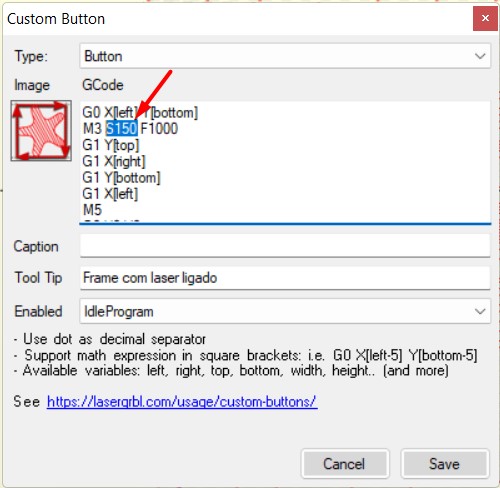Click the highlighted S150 text
The image size is (500, 488).
[121, 128]
